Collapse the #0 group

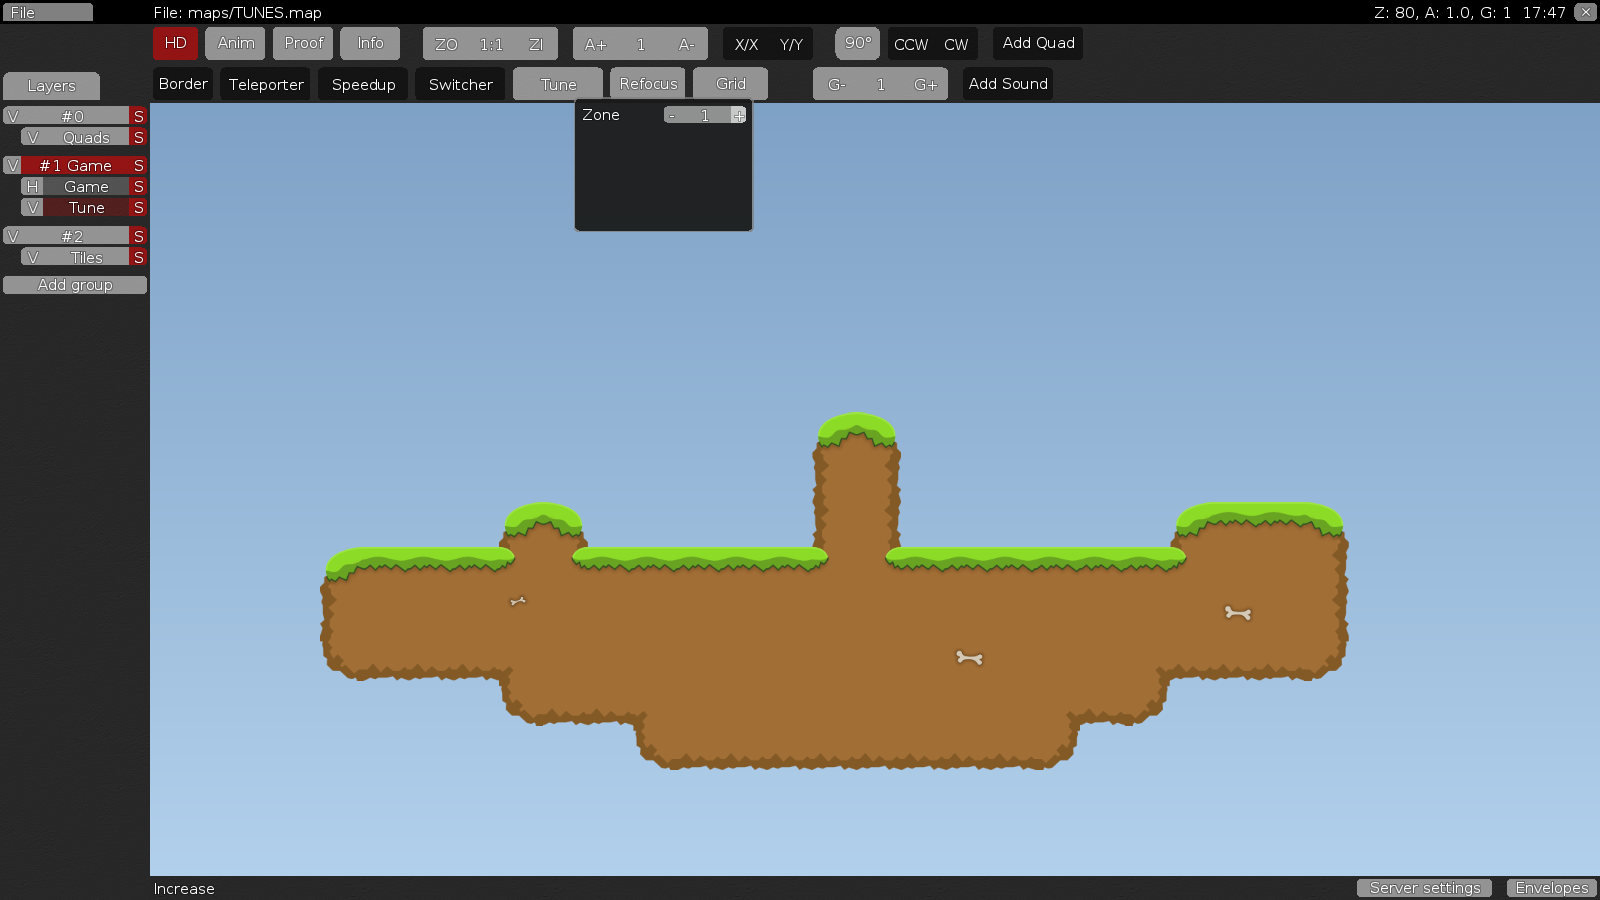(13, 115)
